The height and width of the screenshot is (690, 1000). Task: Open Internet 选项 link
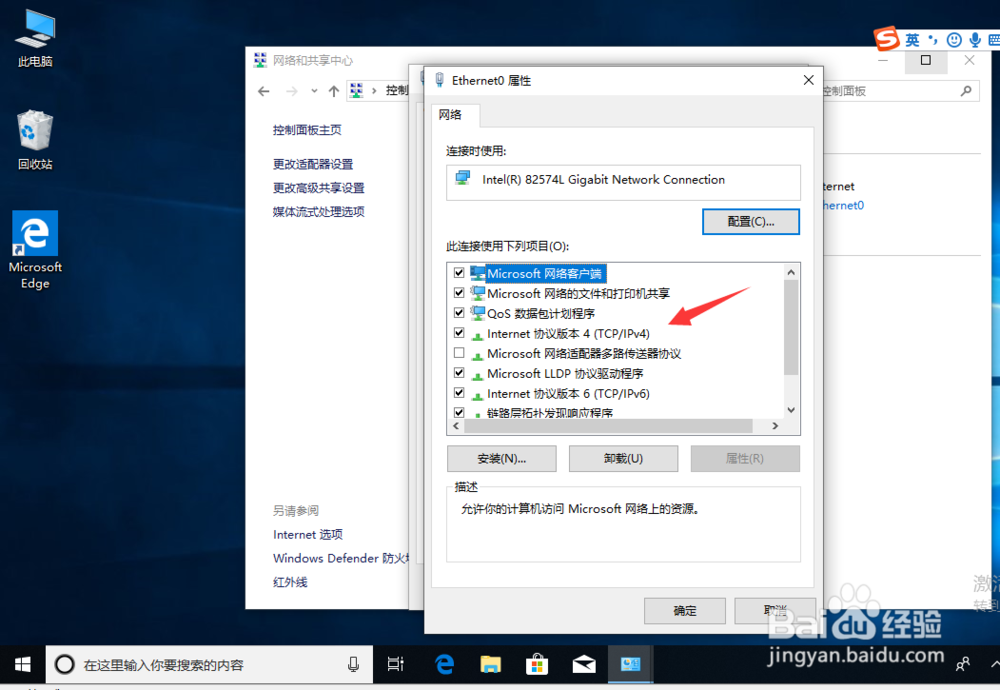(x=308, y=534)
